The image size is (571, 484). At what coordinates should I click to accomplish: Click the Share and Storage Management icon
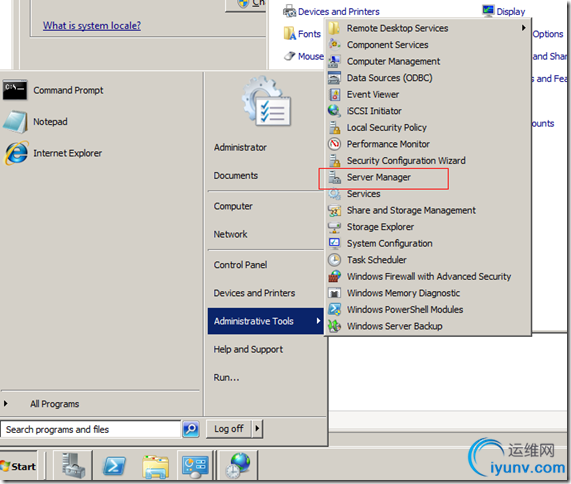click(x=334, y=210)
